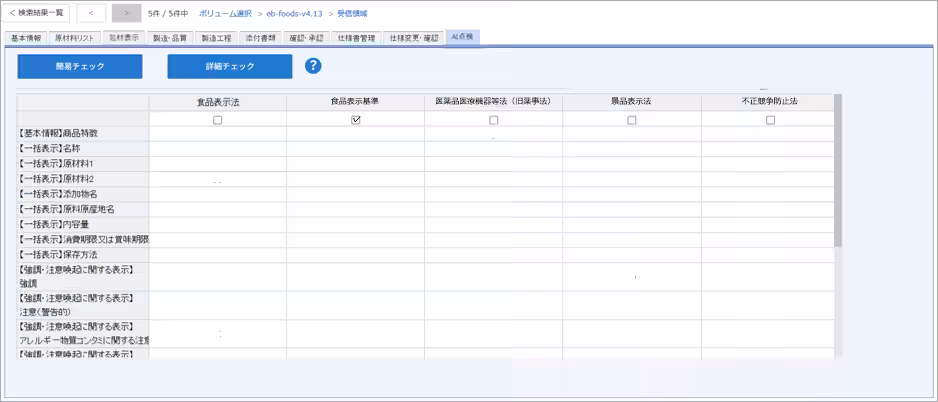
Task: Go to previous record with < arrow
Action: click(91, 13)
